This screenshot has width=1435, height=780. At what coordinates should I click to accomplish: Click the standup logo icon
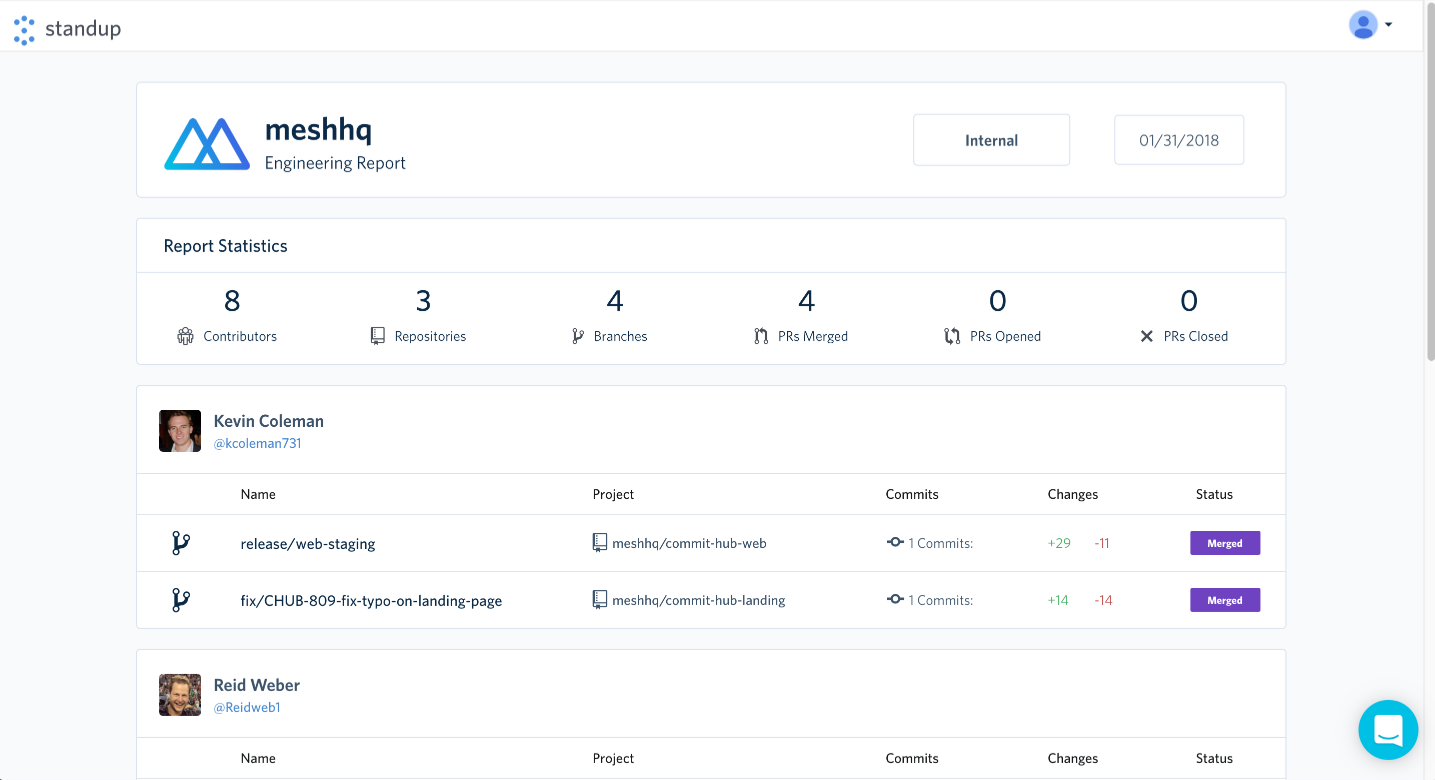24,30
